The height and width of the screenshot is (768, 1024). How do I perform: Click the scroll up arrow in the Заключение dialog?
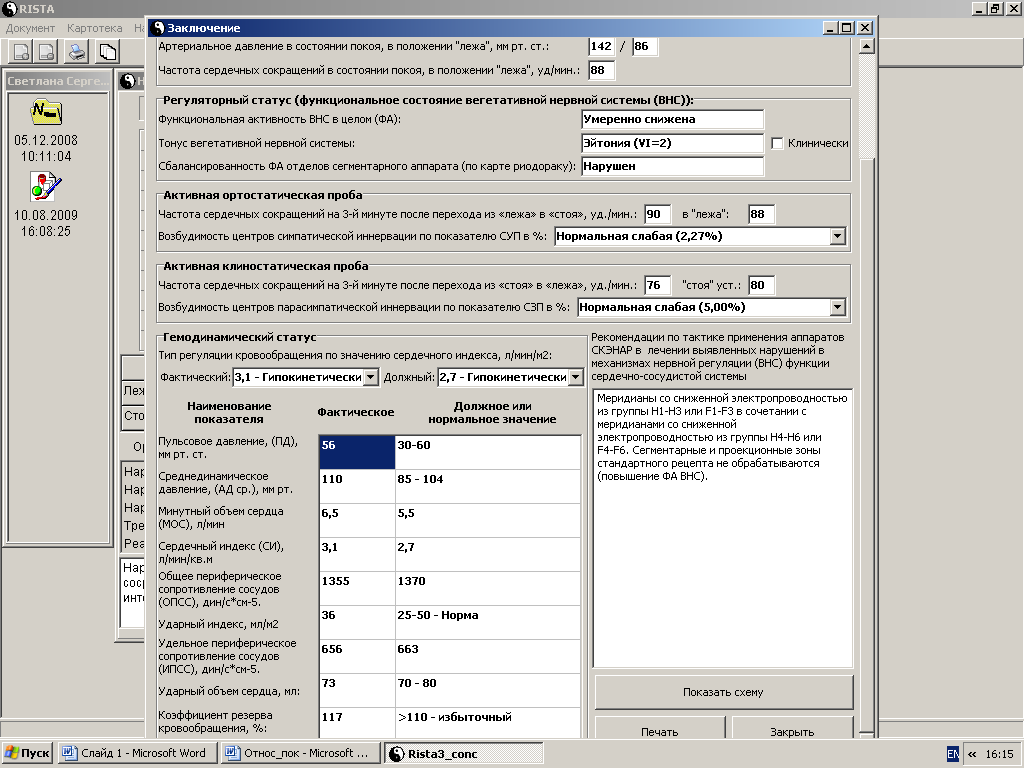point(866,46)
